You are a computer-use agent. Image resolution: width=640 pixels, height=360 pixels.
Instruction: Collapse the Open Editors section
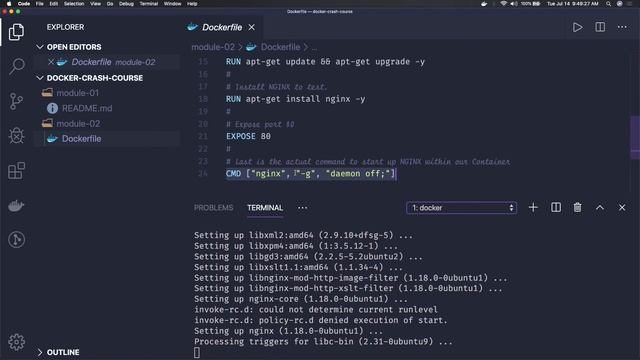click(x=40, y=47)
